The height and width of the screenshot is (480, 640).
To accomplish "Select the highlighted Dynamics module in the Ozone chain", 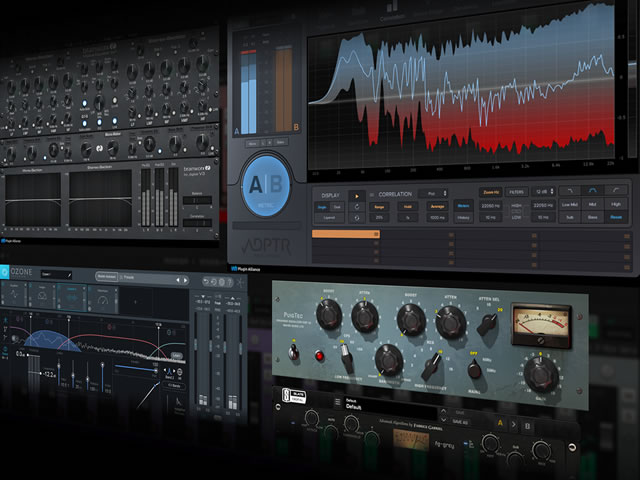I will pyautogui.click(x=71, y=297).
